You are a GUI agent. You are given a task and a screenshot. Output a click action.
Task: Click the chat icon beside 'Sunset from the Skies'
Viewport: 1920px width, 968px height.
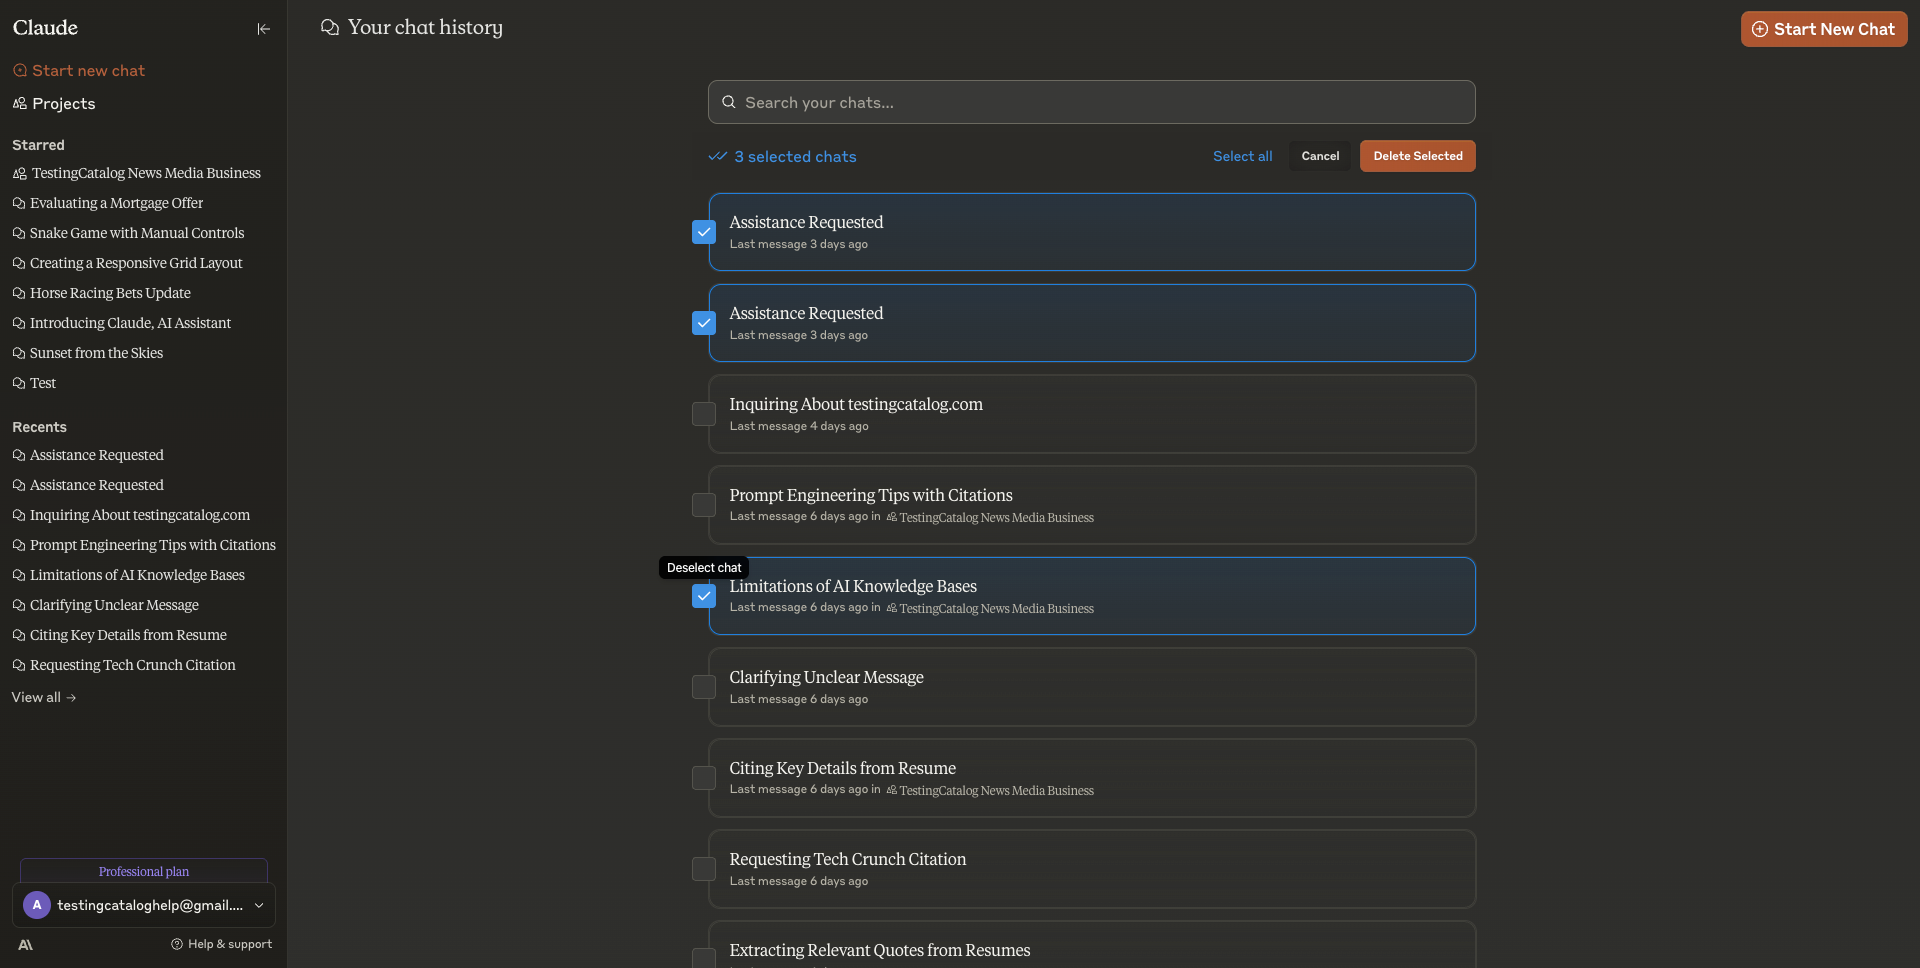19,353
